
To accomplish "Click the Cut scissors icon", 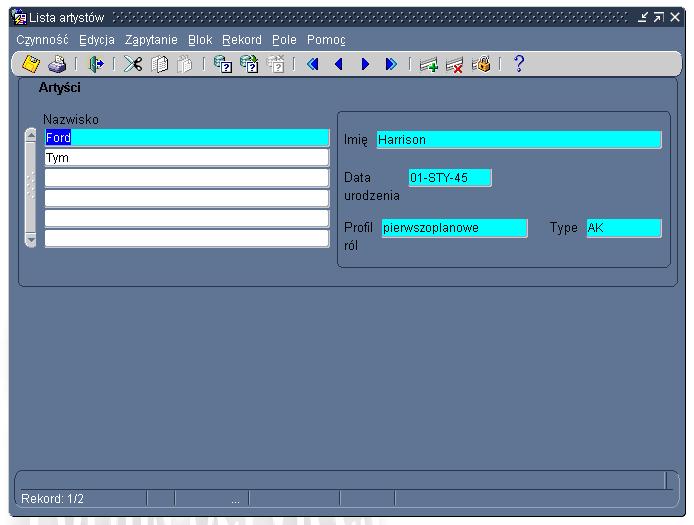I will 133,64.
